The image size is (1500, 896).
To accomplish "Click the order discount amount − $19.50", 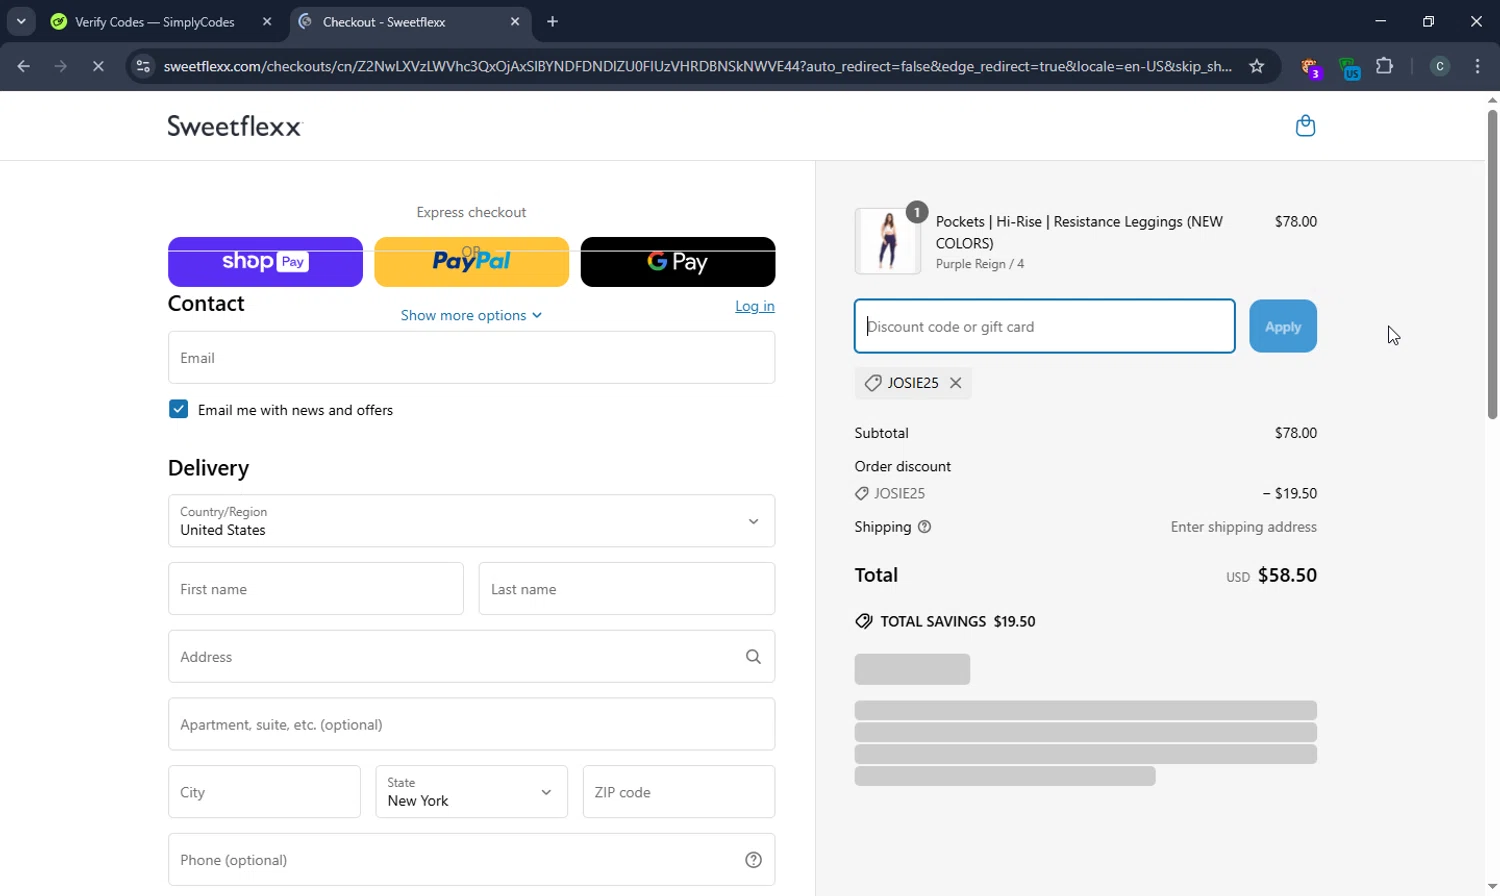I will pyautogui.click(x=1289, y=493).
